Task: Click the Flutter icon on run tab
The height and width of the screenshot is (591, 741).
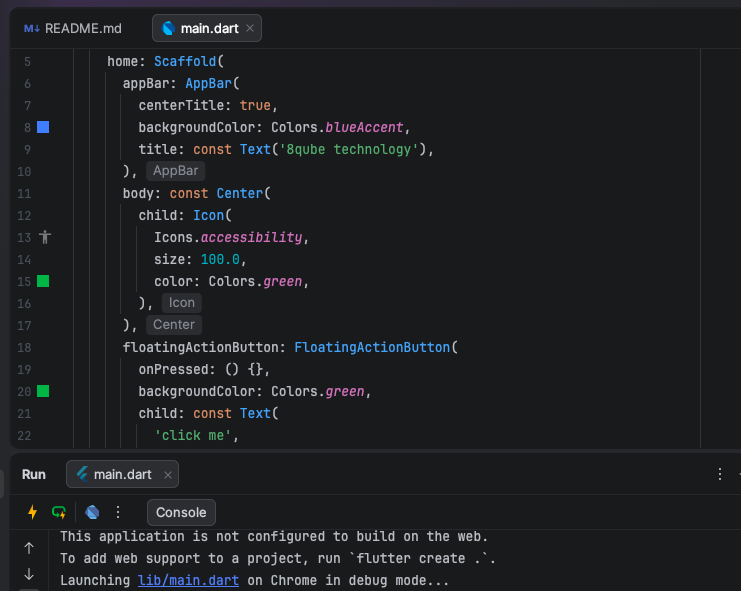Action: click(82, 474)
